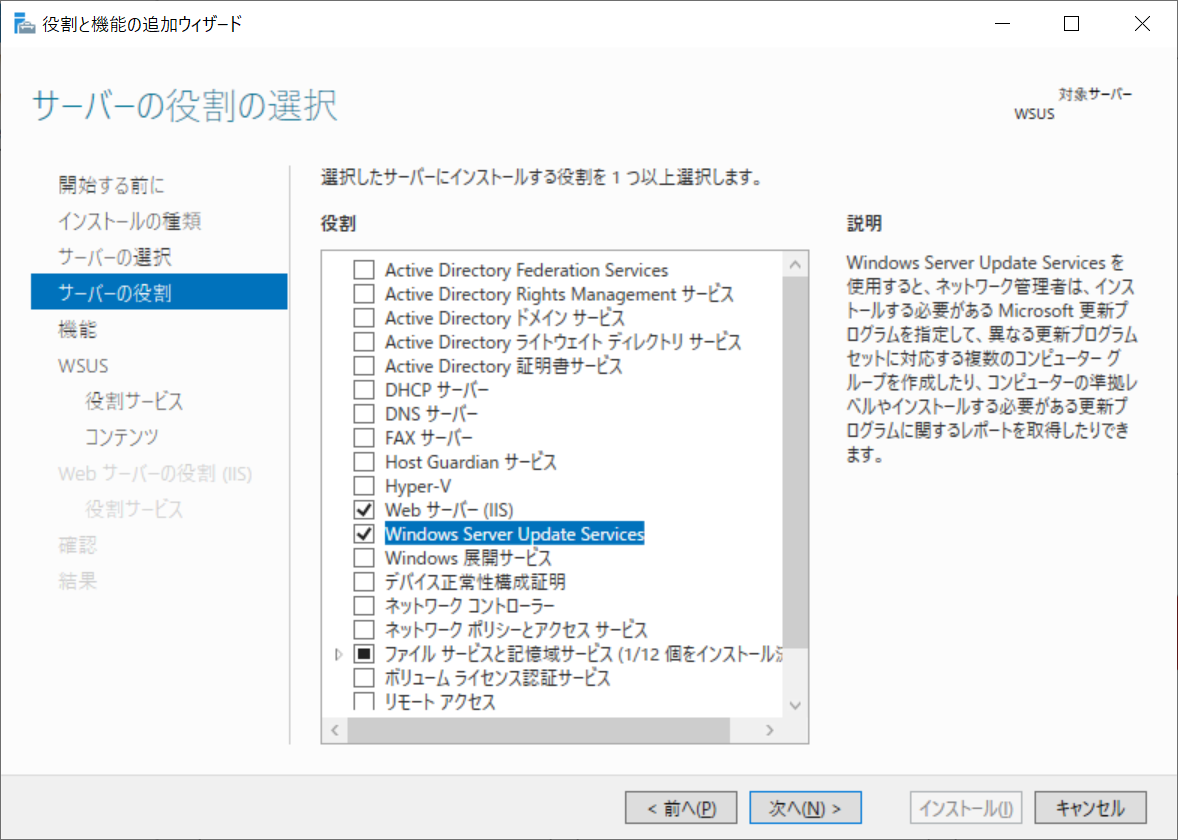Check ネットワーク コントローラー role

pyautogui.click(x=364, y=606)
